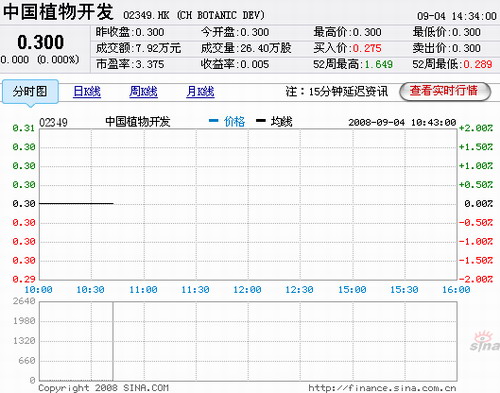Click the finance.sina.com.cn URL text
Viewport: 500px width, 393px height.
(382, 388)
